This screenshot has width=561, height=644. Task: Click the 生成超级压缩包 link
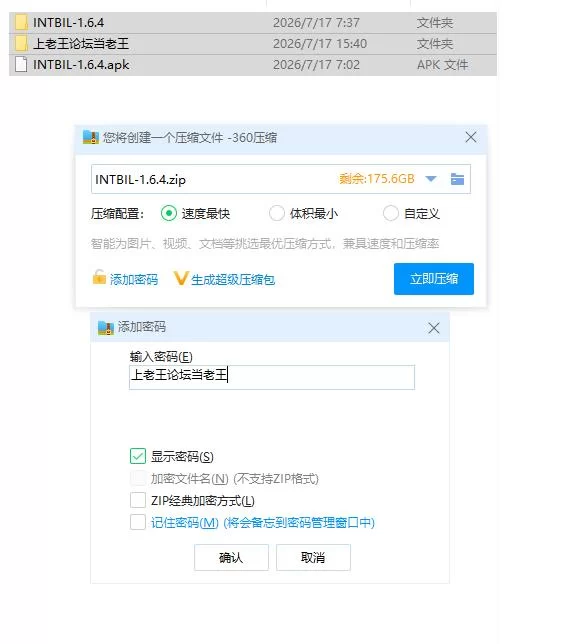tap(233, 280)
